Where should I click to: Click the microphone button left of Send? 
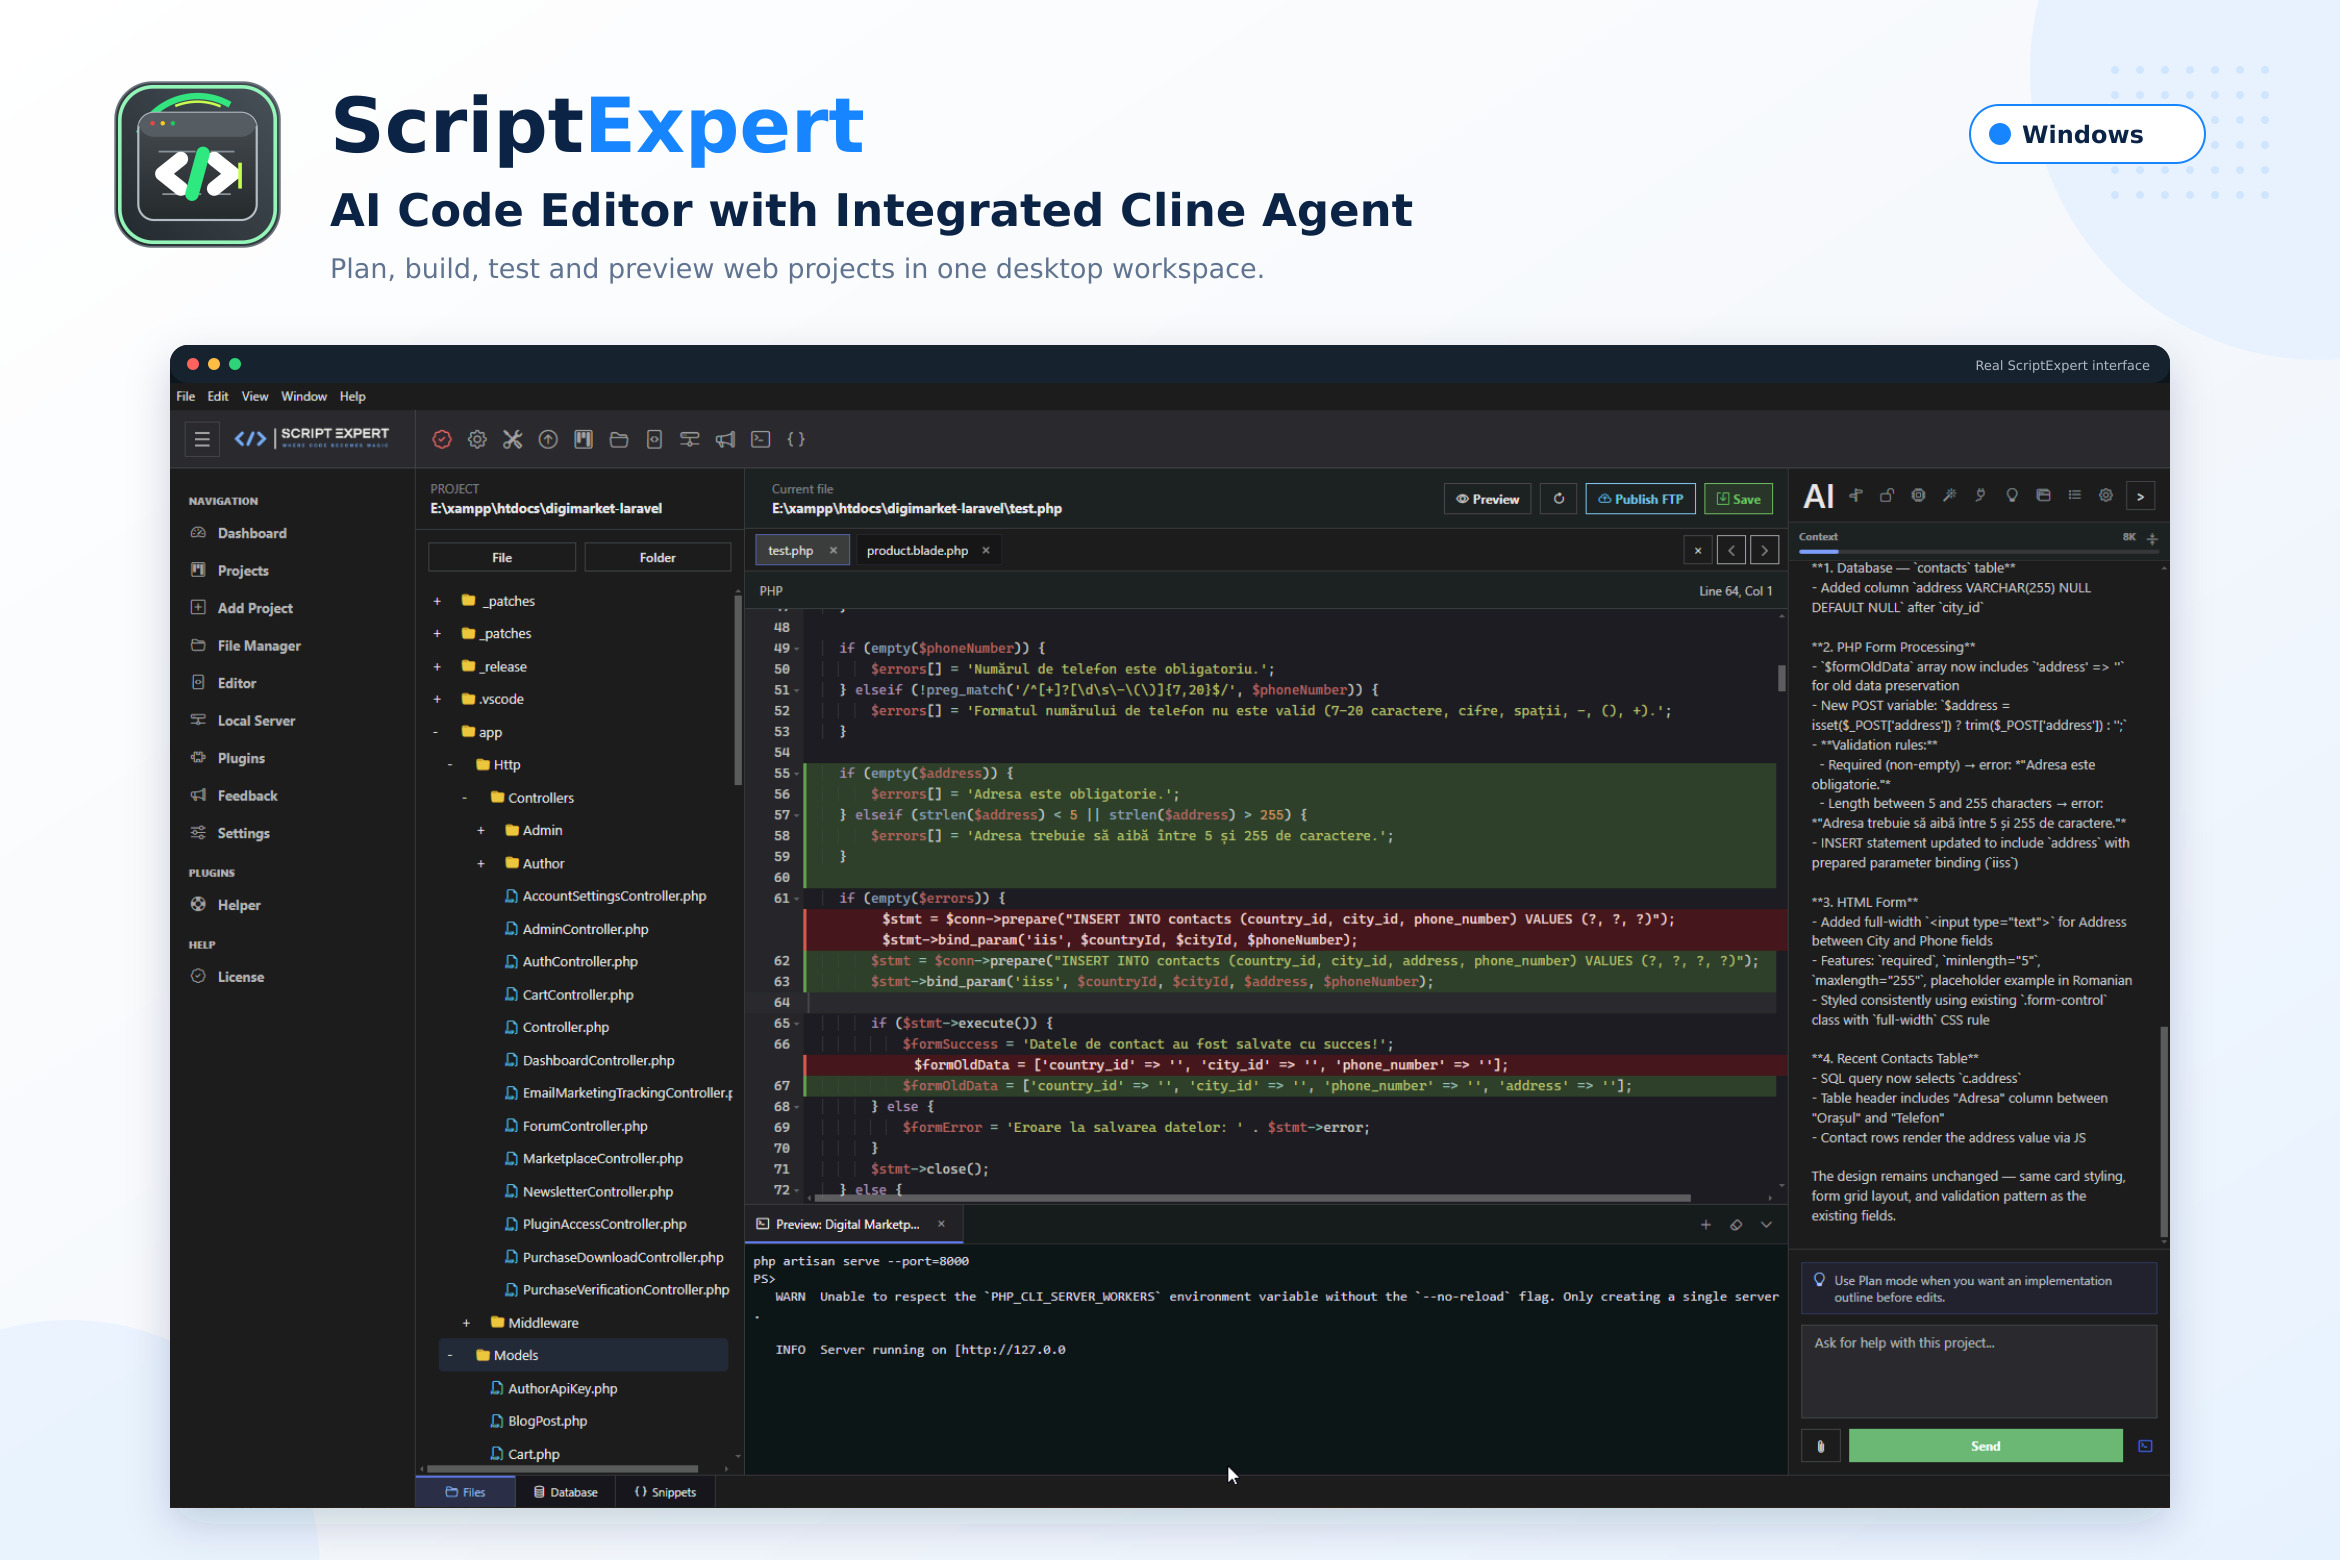pyautogui.click(x=1820, y=1446)
